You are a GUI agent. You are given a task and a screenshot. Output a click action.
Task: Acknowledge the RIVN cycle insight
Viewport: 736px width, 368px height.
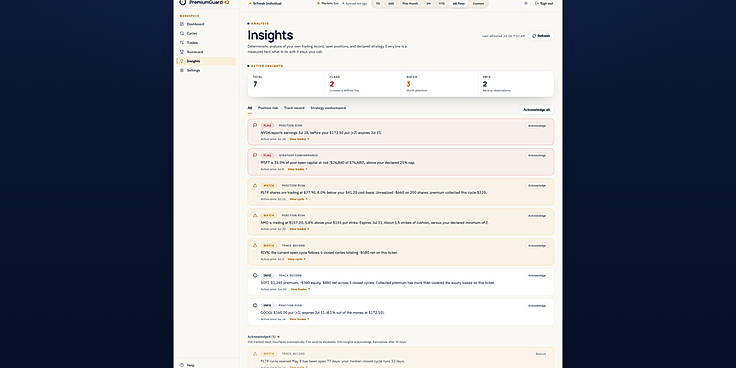coord(537,245)
